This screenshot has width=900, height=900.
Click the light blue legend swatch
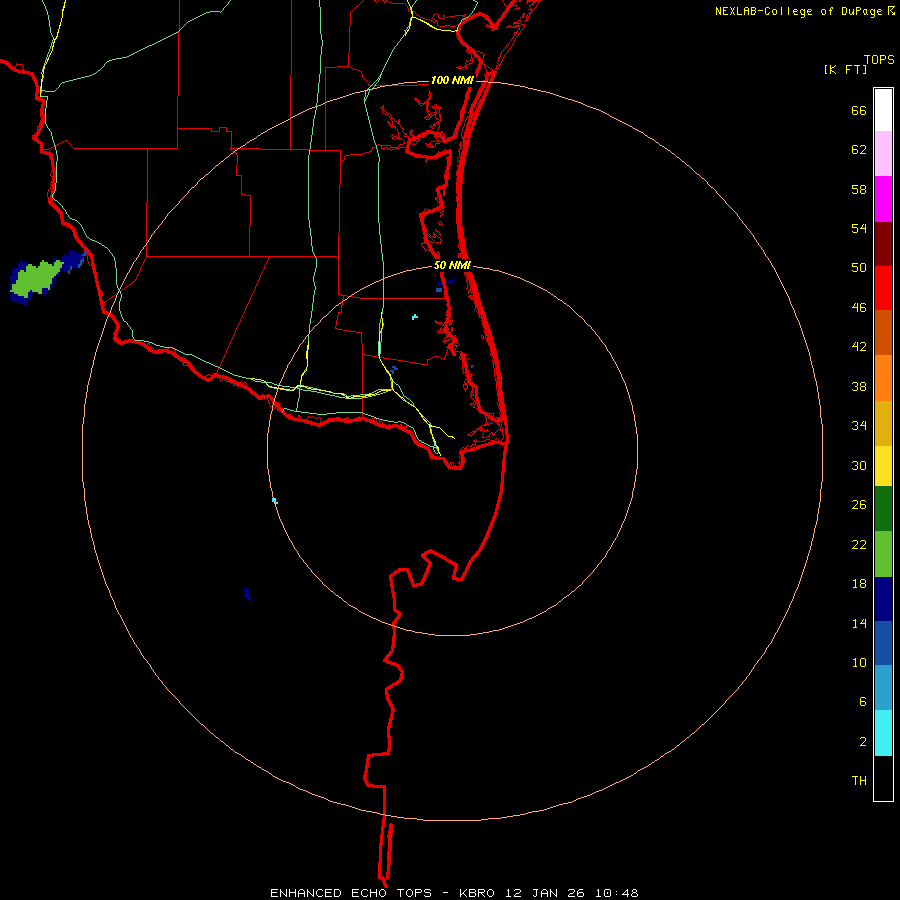click(x=883, y=688)
